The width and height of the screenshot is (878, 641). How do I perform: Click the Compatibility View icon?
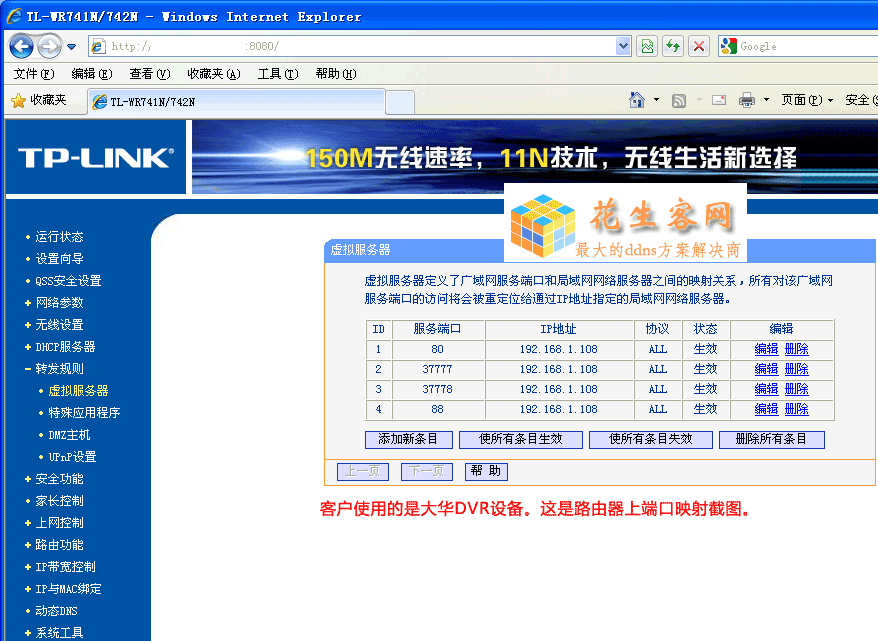coord(647,46)
